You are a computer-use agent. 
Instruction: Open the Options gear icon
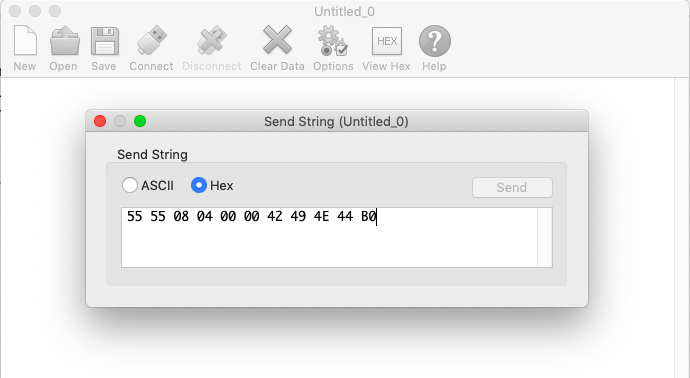click(x=333, y=40)
